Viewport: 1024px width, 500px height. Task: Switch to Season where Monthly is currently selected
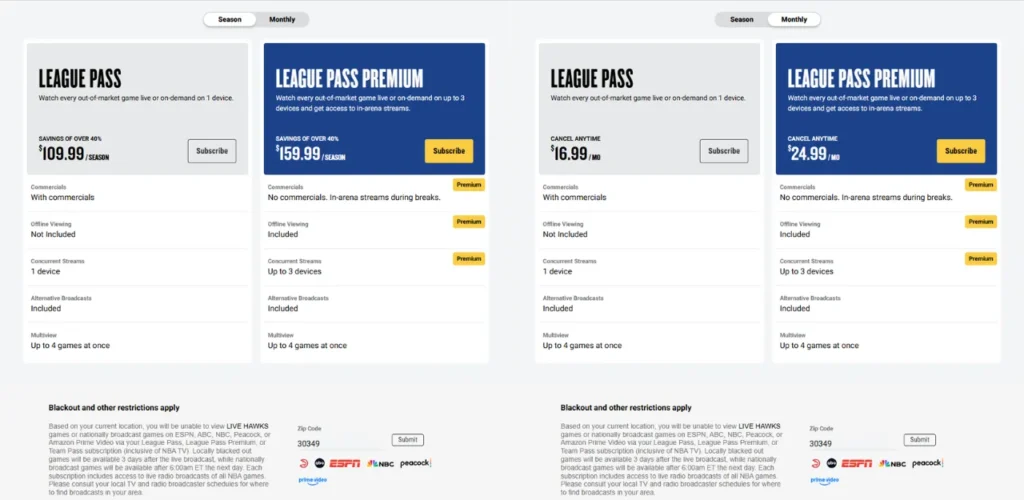click(742, 19)
